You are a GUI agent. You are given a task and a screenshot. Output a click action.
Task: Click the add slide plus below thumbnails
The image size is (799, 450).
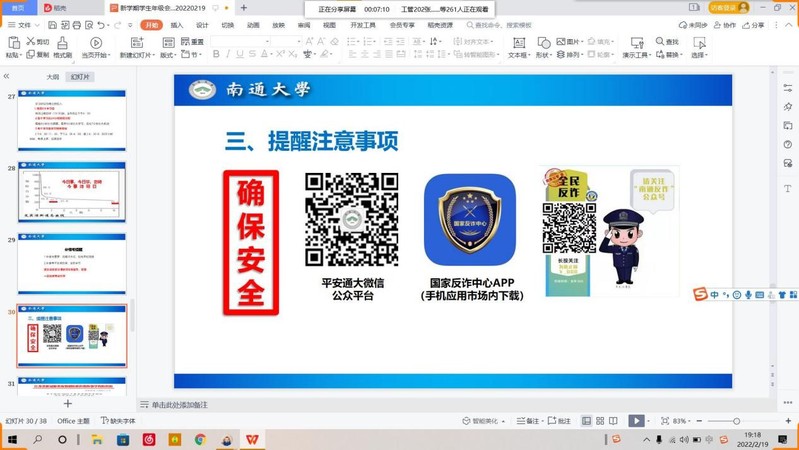pos(67,404)
